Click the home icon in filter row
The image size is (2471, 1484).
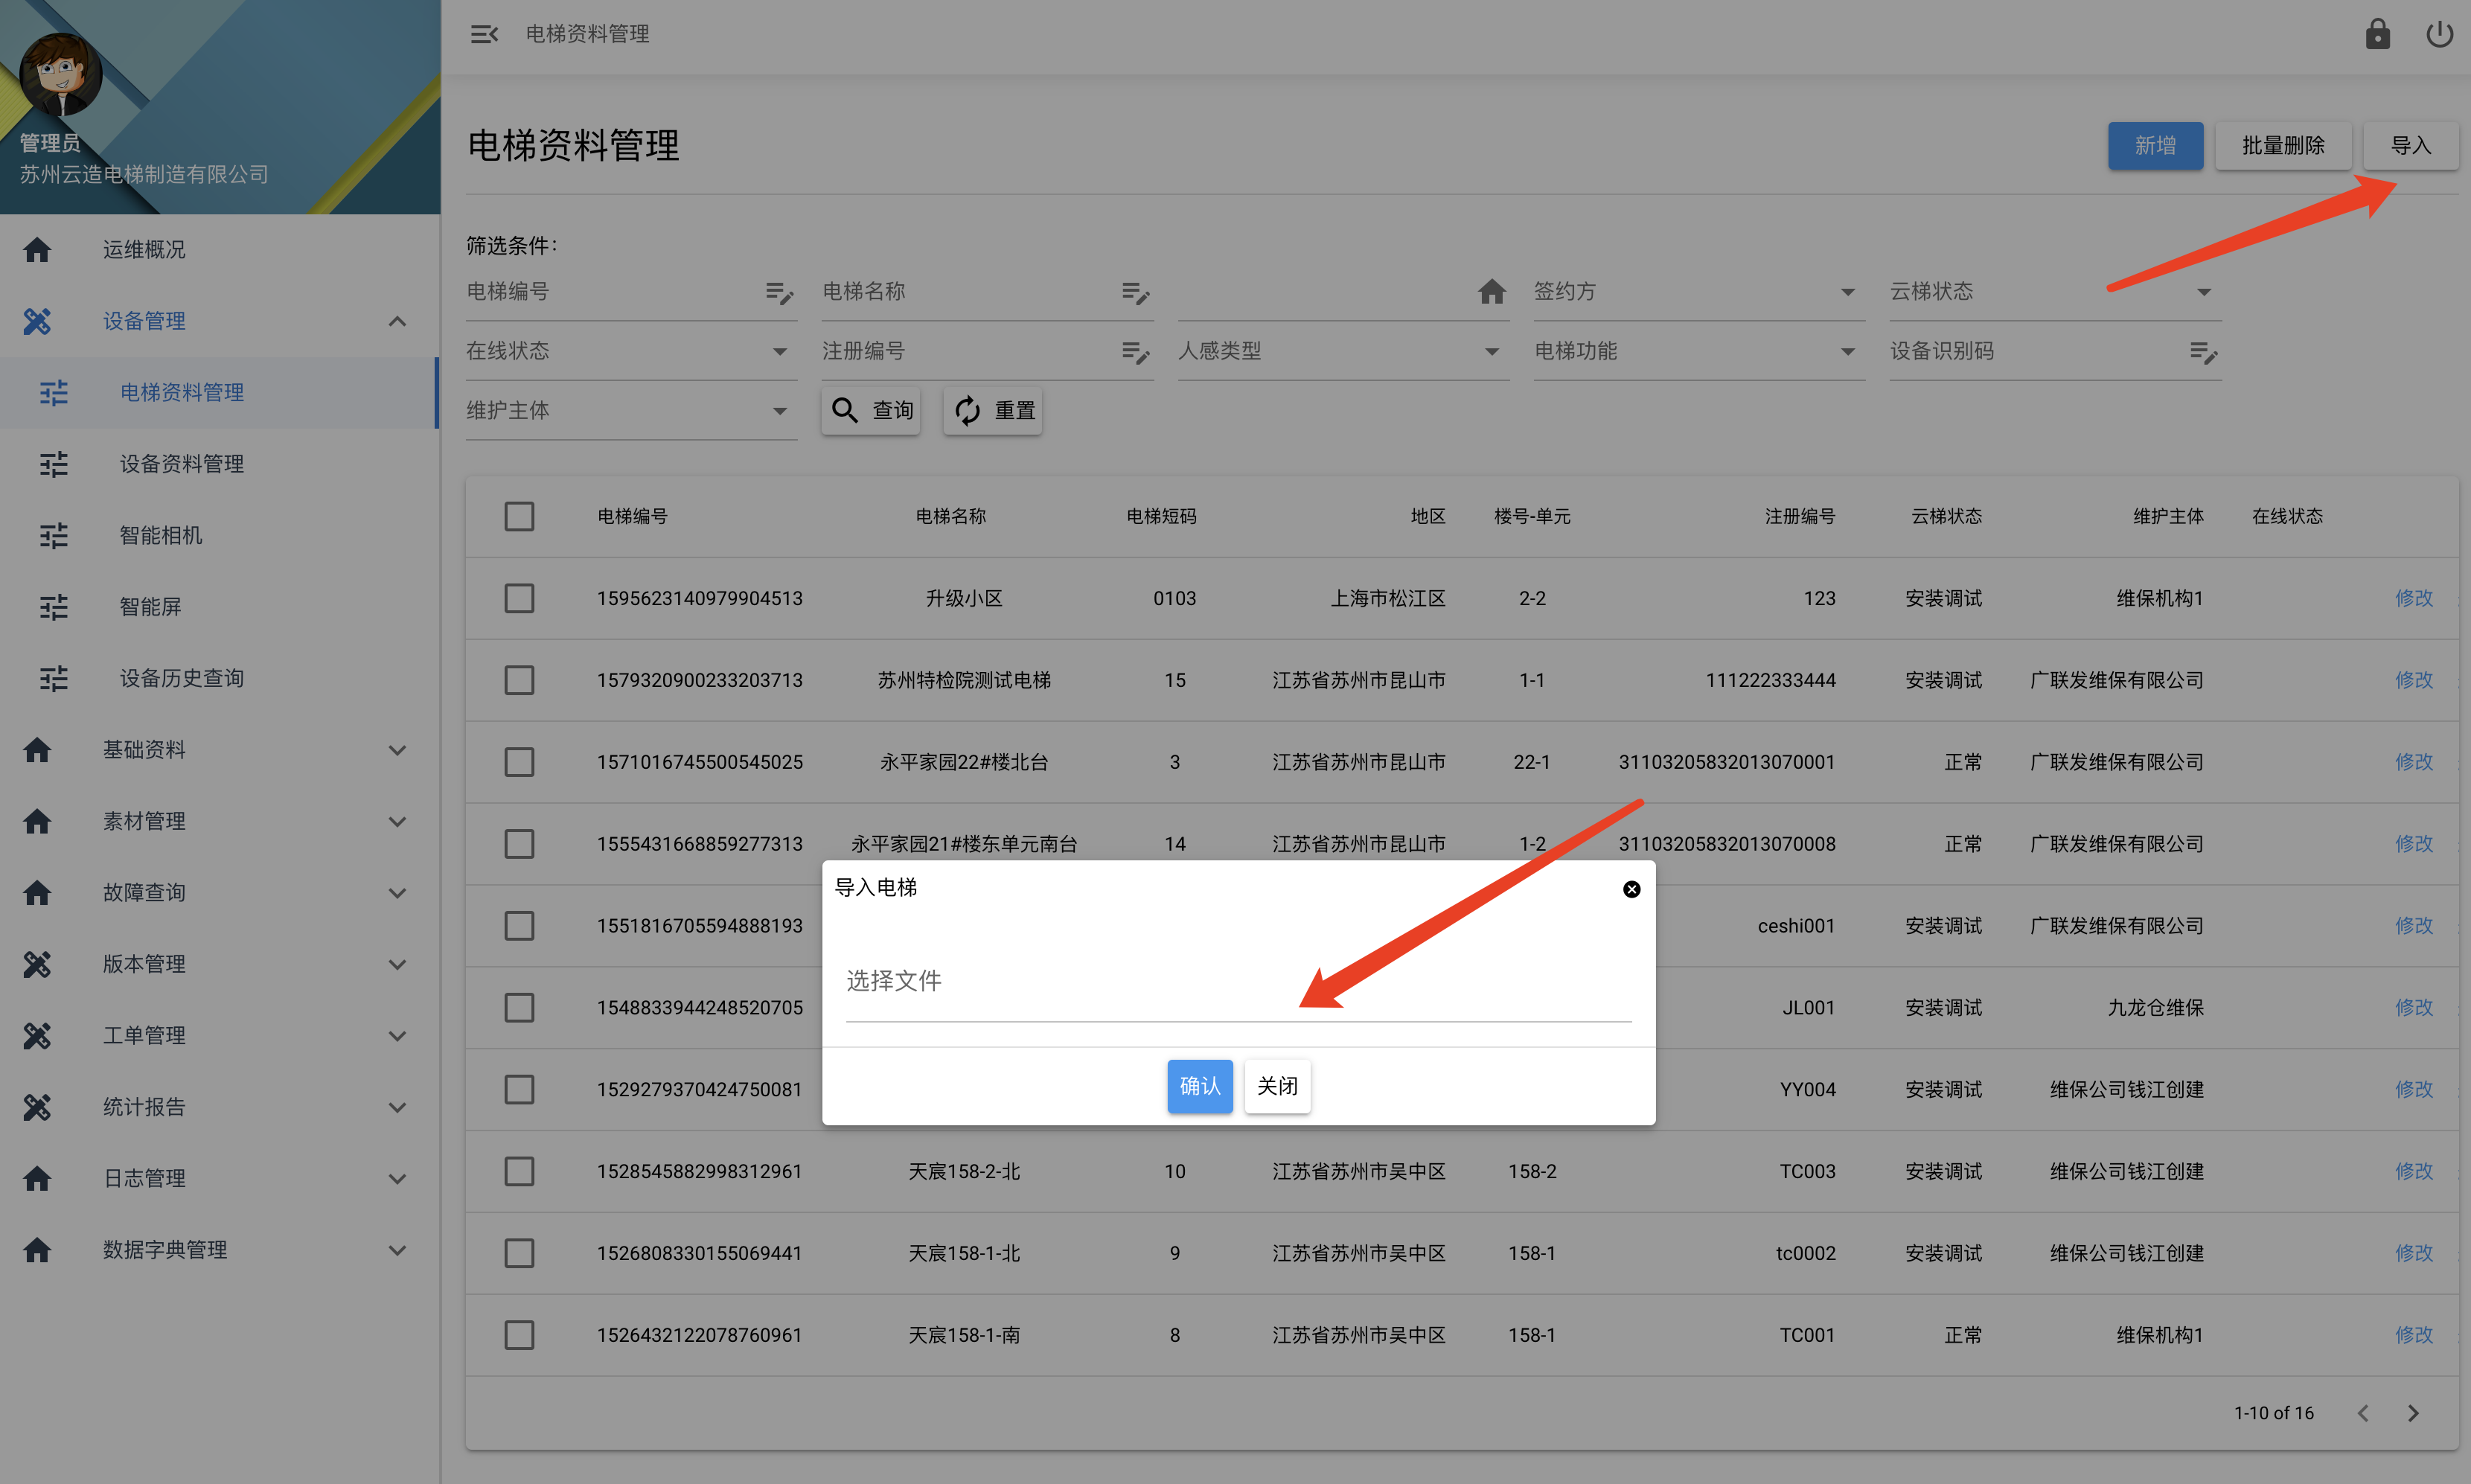point(1491,292)
